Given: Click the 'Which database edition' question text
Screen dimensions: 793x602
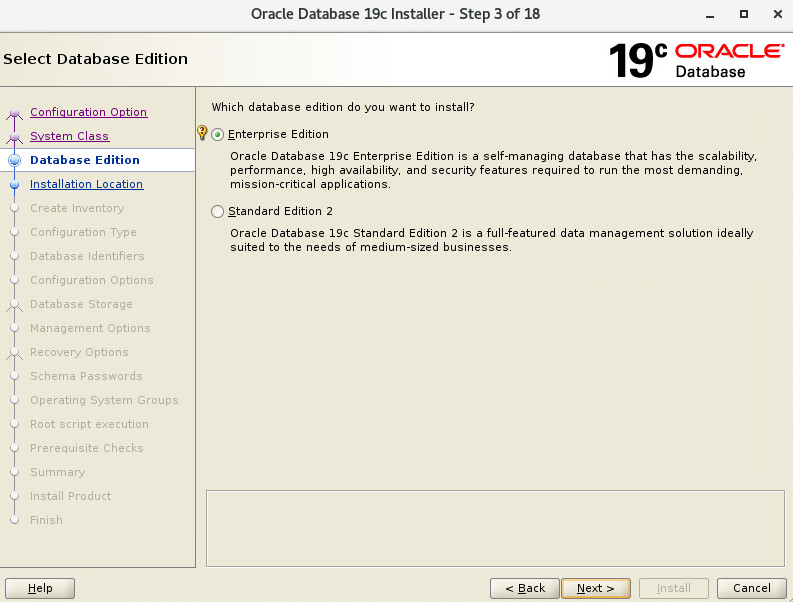Looking at the screenshot, I should [x=343, y=107].
